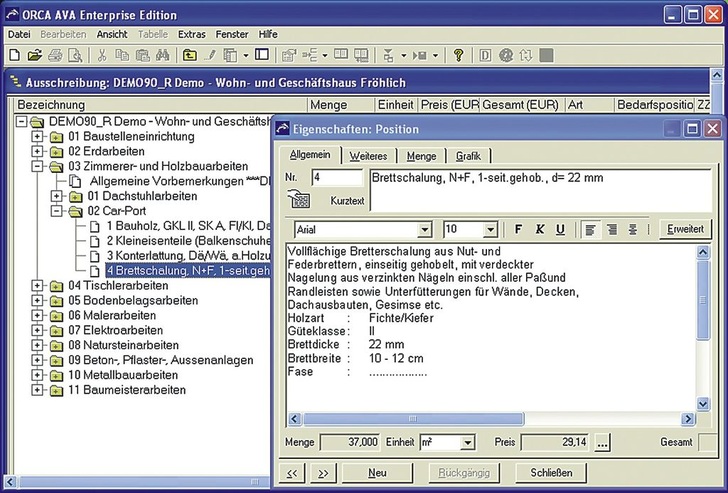Image resolution: width=728 pixels, height=493 pixels.
Task: Open the Hilfe menu
Action: pyautogui.click(x=268, y=34)
